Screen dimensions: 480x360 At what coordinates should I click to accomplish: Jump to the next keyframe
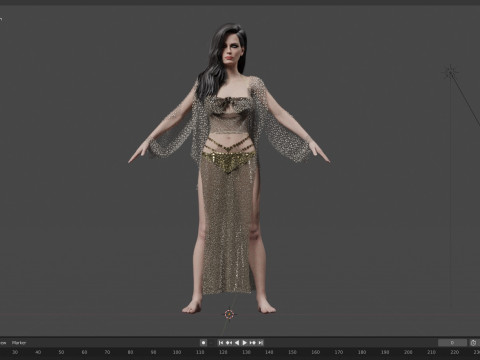tap(253, 343)
